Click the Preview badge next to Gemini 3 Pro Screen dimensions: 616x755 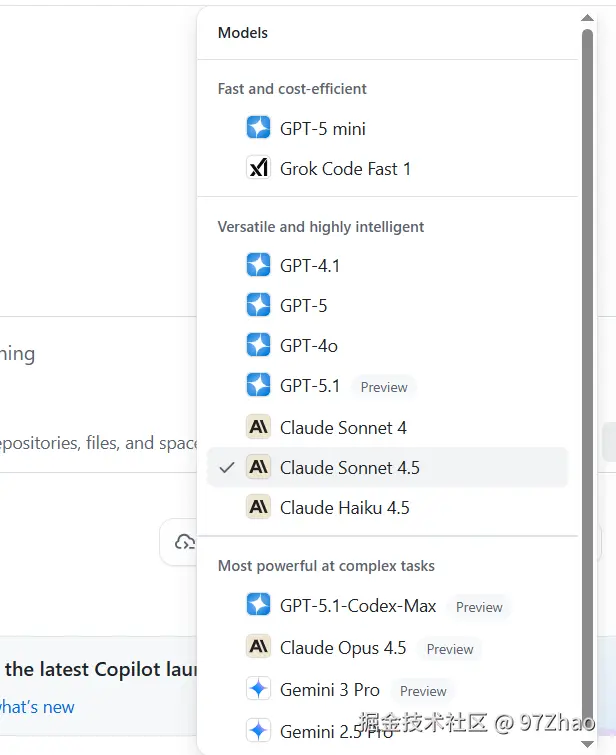pos(423,691)
